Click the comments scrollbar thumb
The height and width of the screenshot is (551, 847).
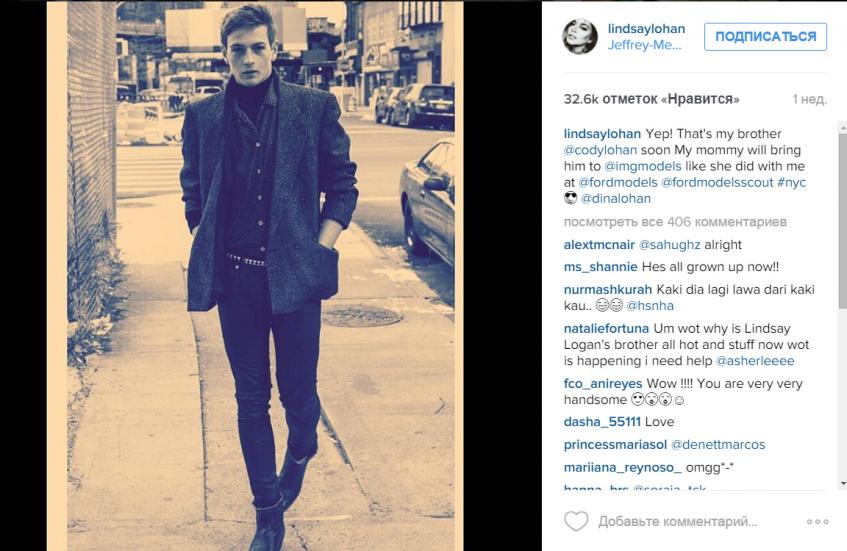tap(842, 220)
